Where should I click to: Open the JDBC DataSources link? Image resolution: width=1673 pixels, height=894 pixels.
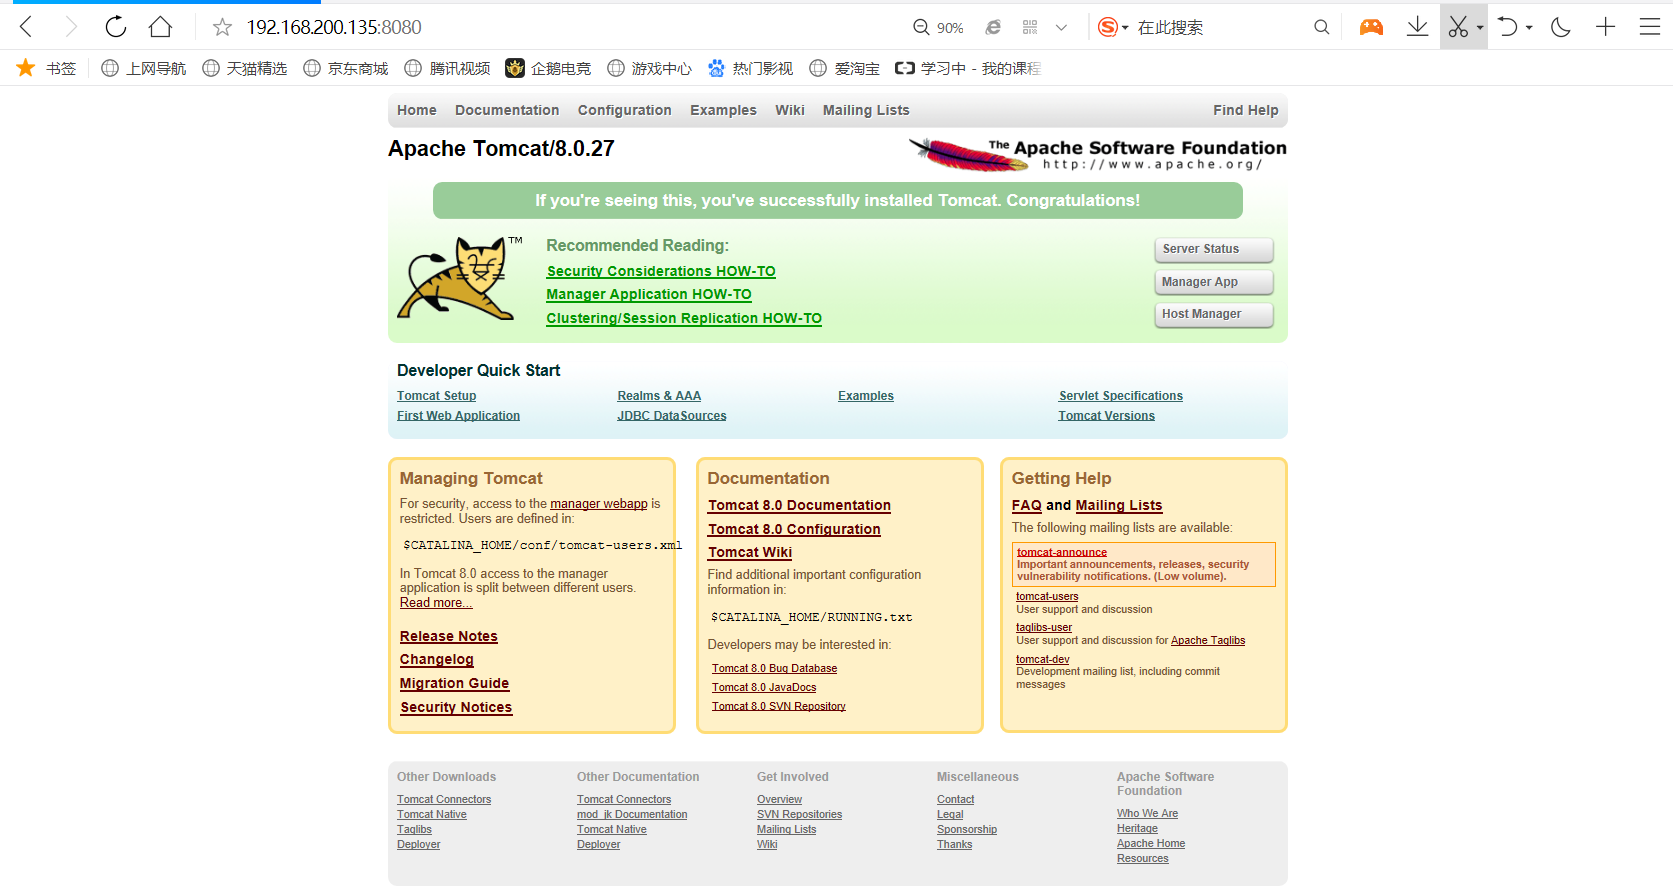pos(672,416)
